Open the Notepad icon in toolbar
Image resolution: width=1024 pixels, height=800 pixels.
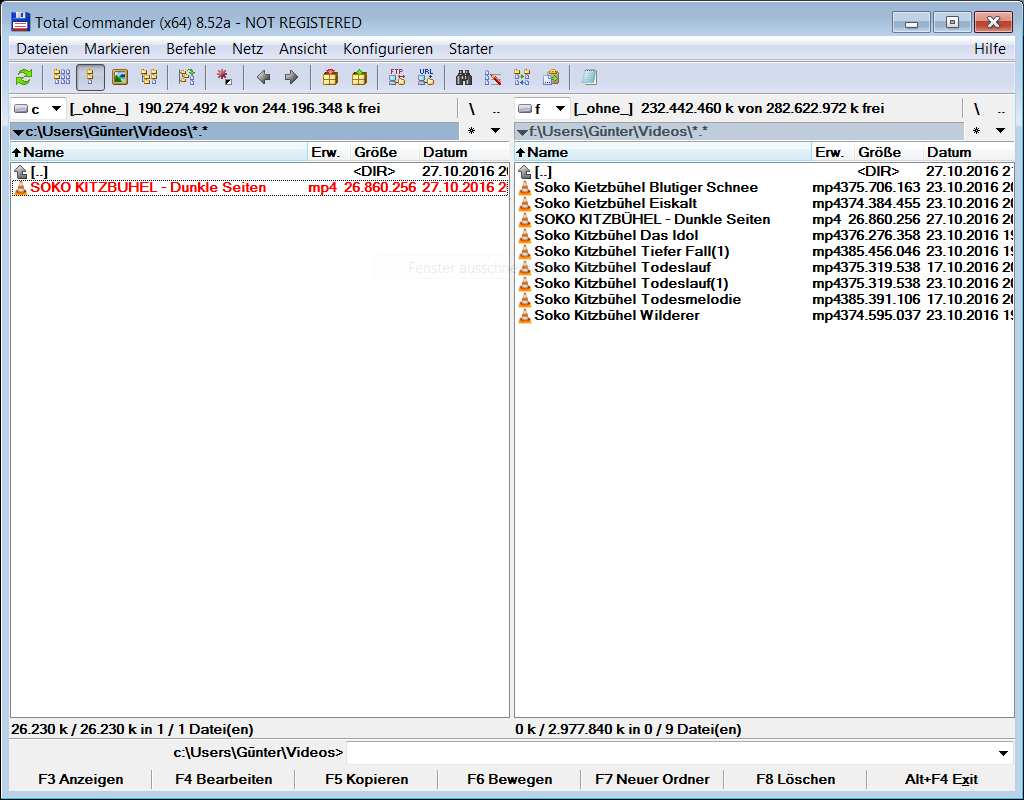point(589,77)
